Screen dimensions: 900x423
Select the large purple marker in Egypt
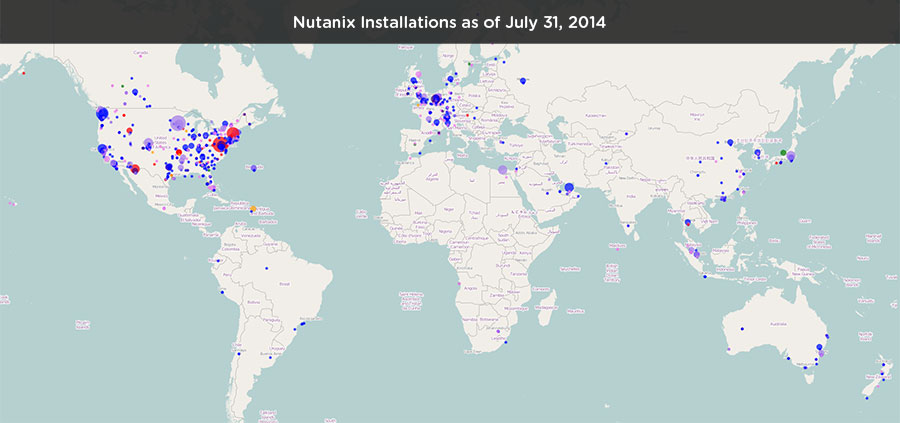coord(502,170)
